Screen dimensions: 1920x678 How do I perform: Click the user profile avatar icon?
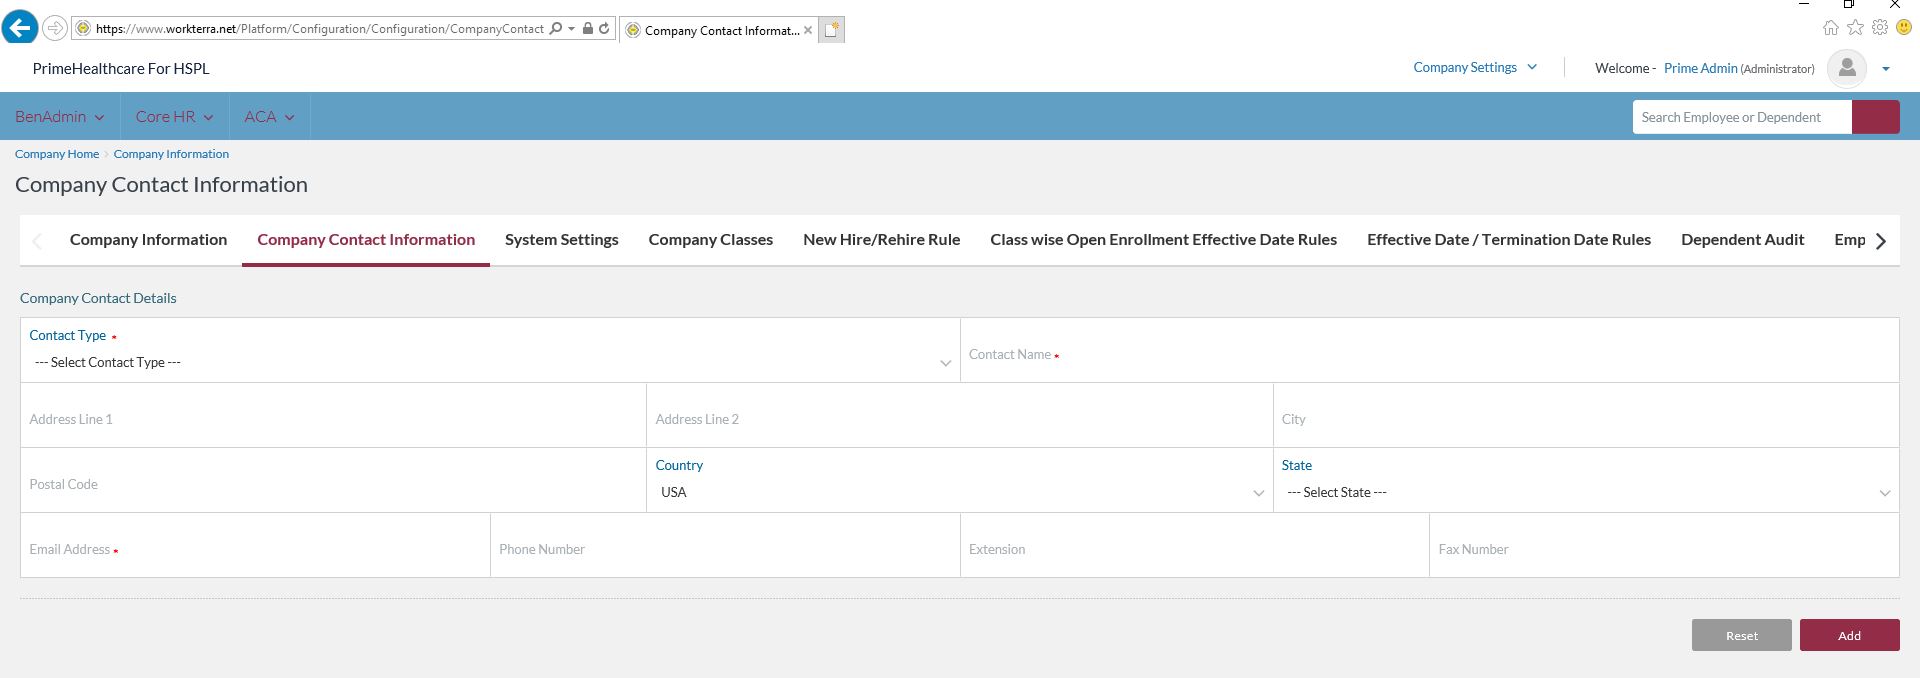click(x=1846, y=68)
